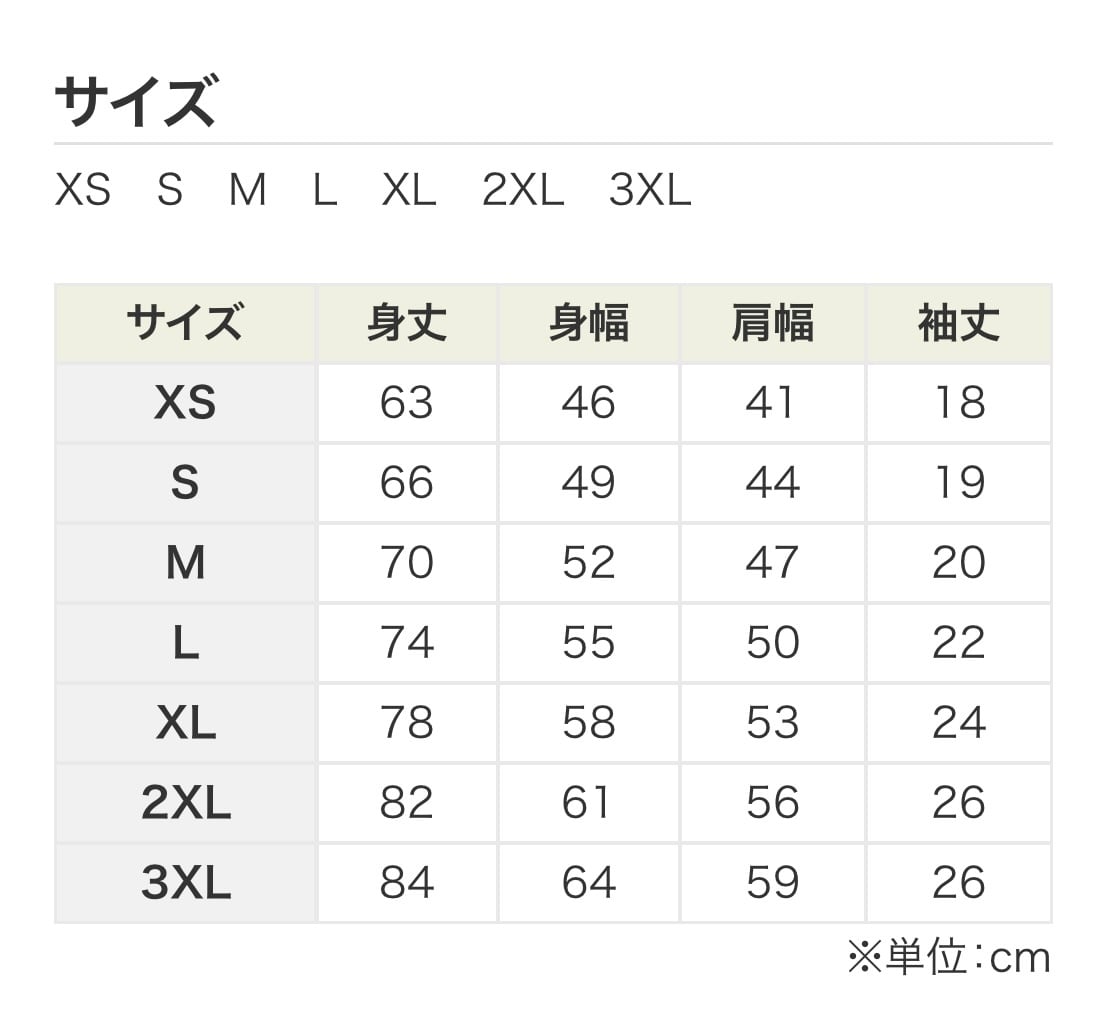Choose M in the top size list

click(247, 189)
